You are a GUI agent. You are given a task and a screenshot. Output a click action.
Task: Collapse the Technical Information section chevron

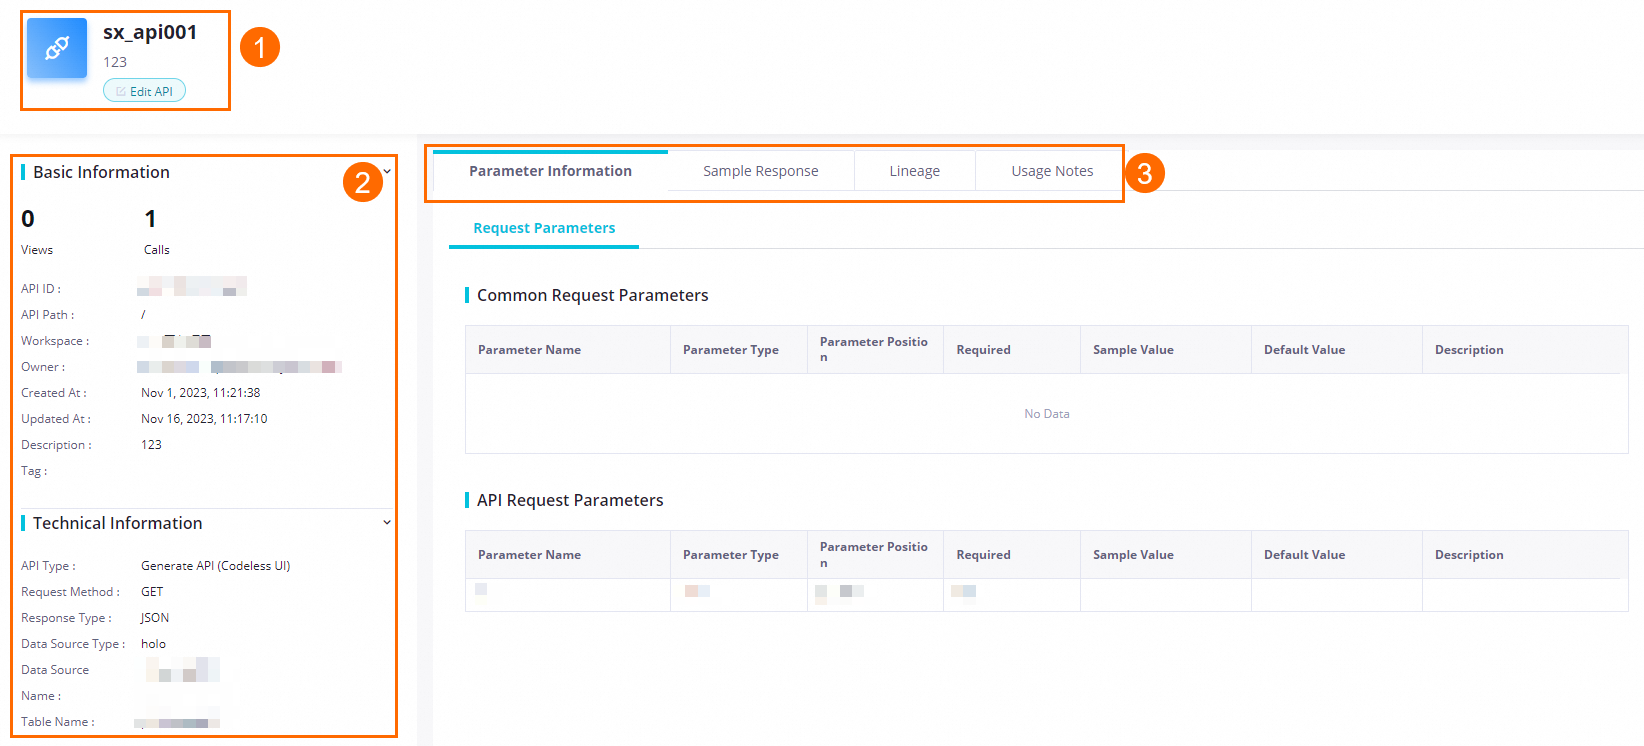[387, 523]
